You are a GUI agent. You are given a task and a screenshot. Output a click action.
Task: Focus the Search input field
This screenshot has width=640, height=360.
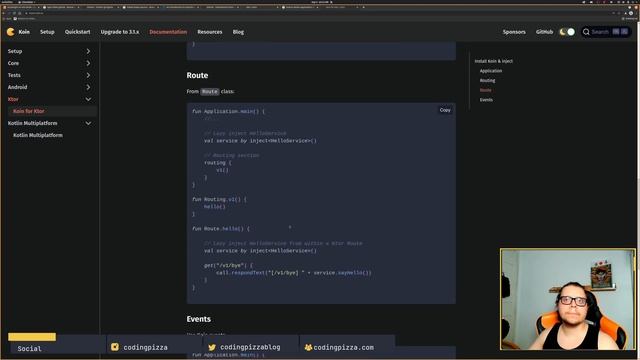click(606, 32)
